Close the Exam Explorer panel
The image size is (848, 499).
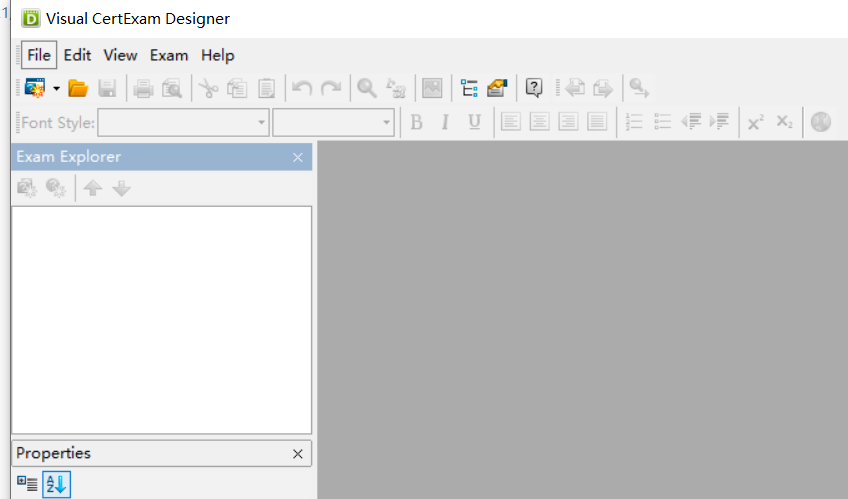pos(297,157)
